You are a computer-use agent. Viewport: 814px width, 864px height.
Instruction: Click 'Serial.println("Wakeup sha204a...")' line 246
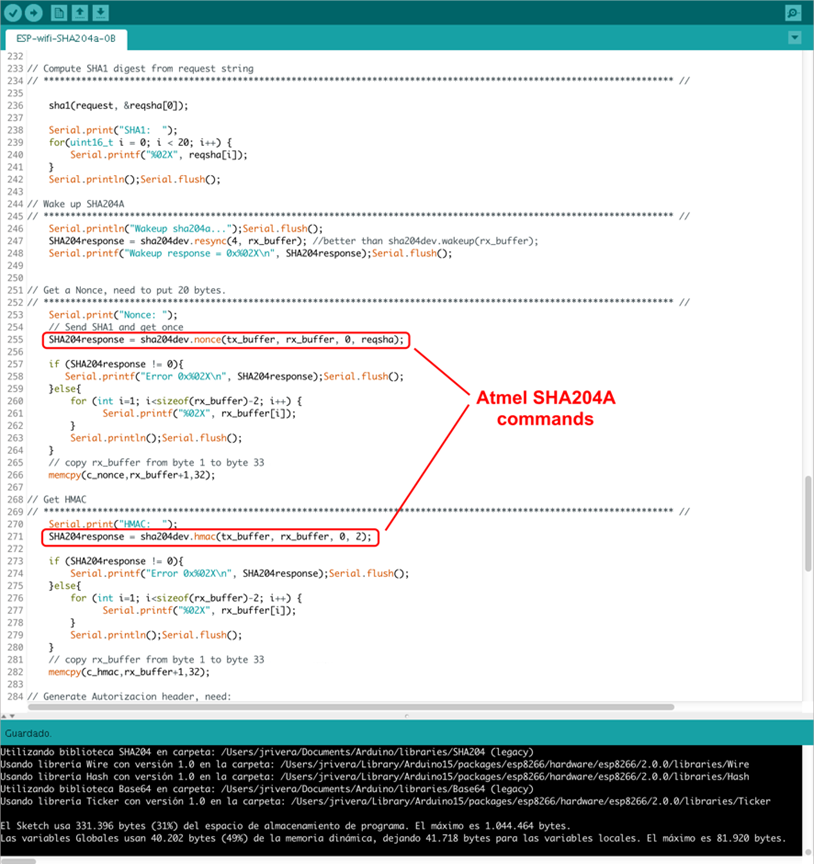[186, 229]
